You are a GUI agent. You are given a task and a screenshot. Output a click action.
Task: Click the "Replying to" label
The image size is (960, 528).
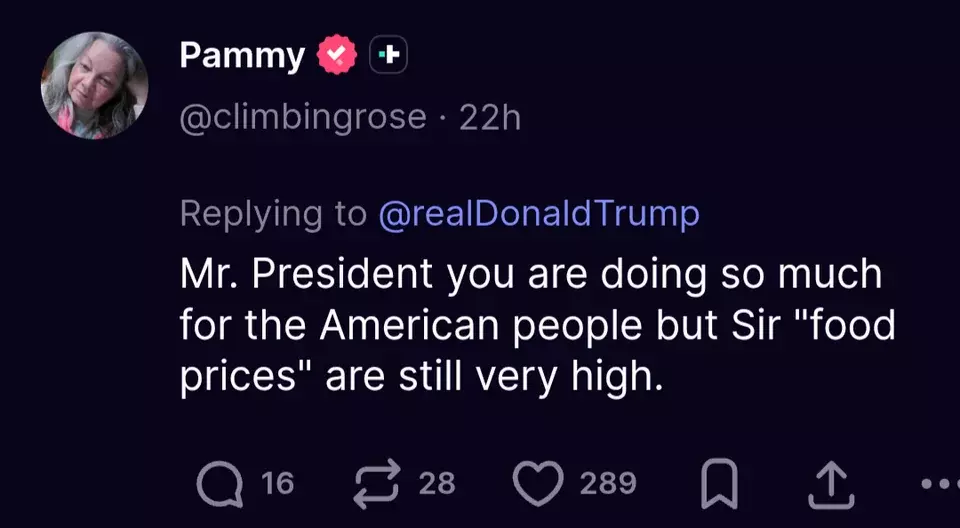tap(273, 214)
